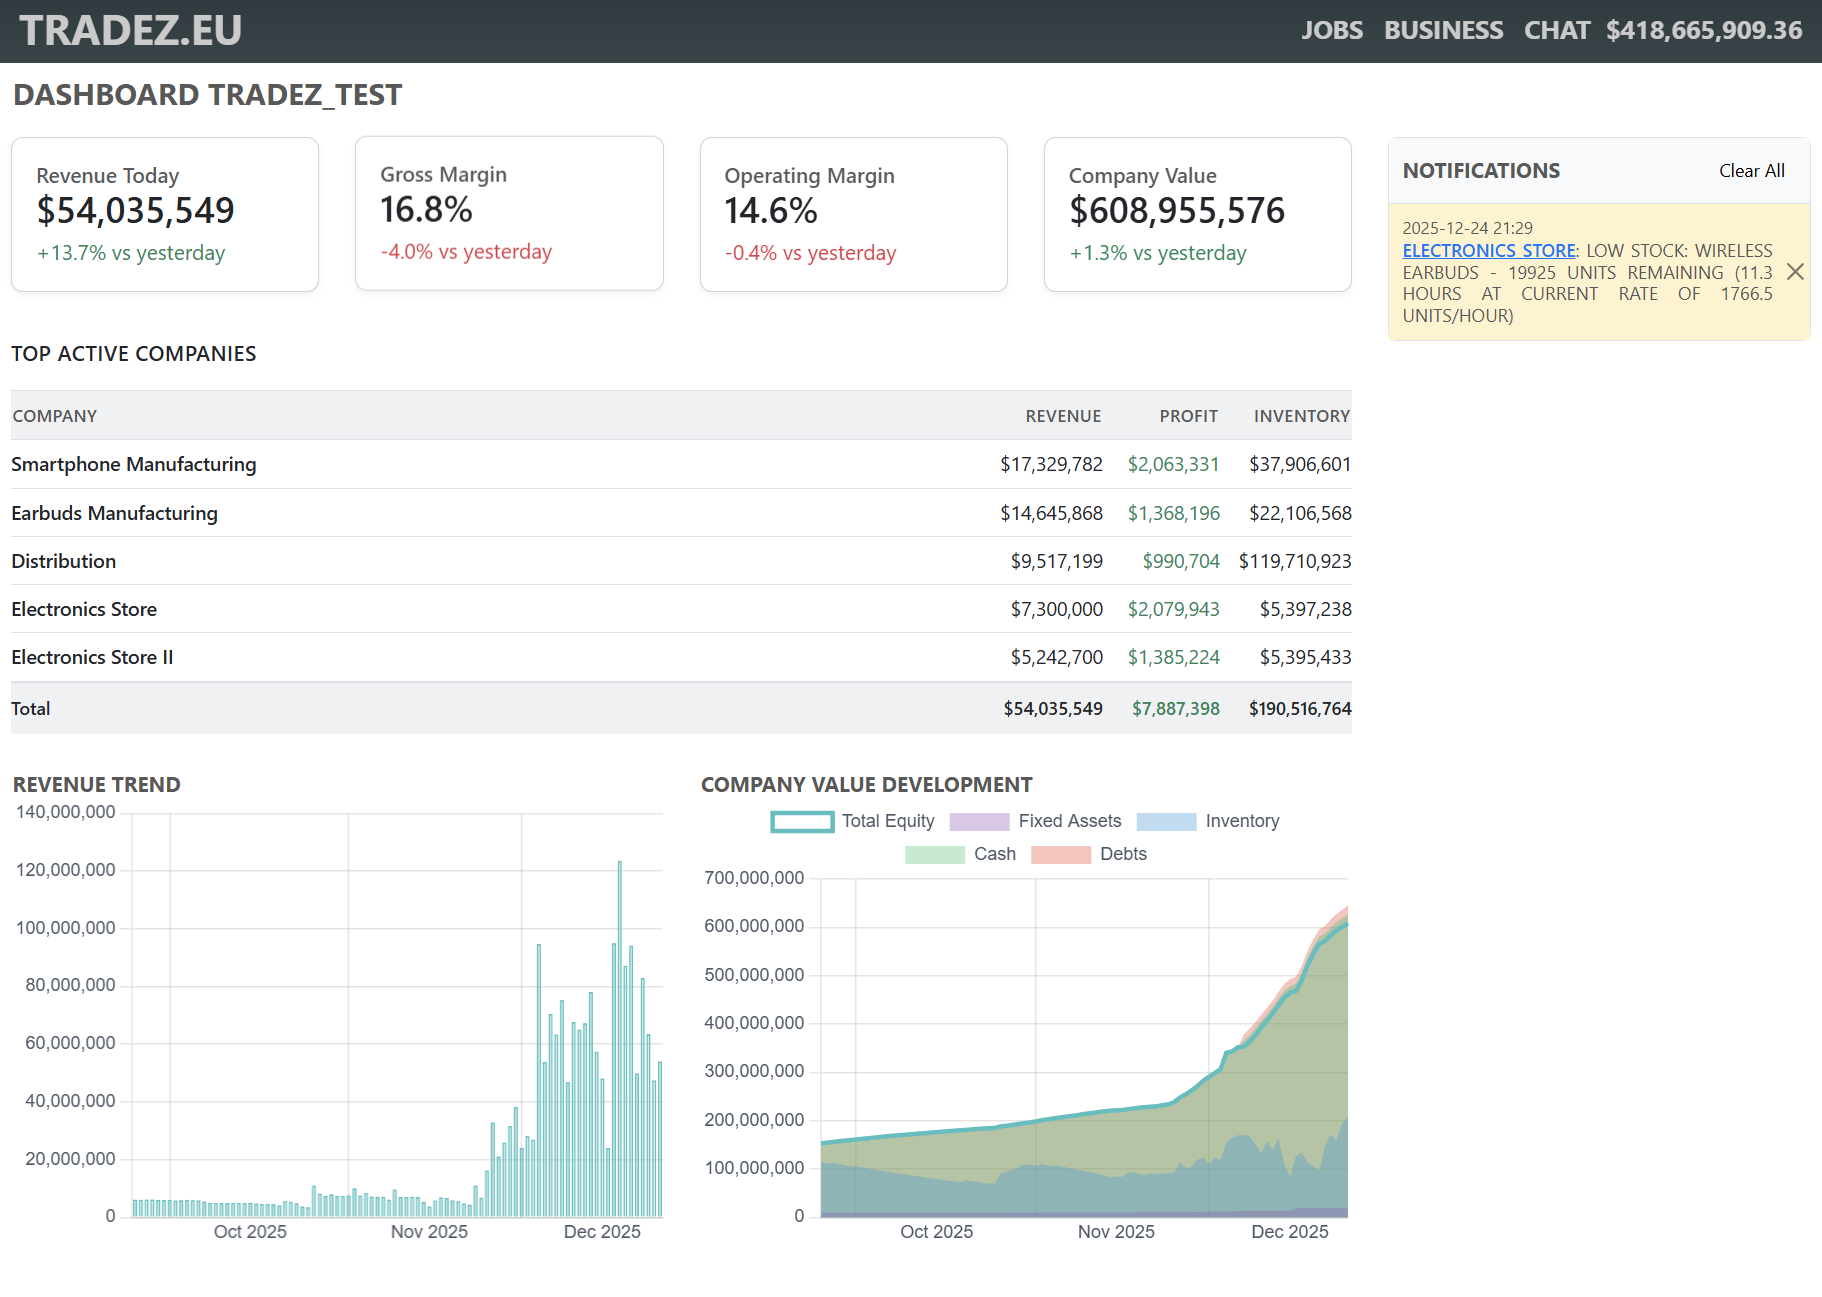The width and height of the screenshot is (1822, 1297).
Task: Navigate to the BUSINESS section
Action: [x=1443, y=30]
